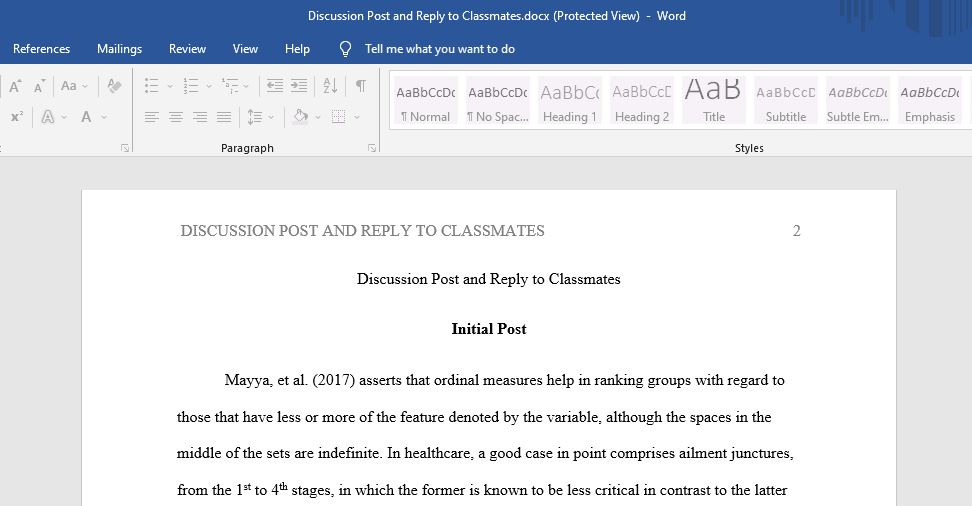Image resolution: width=972 pixels, height=506 pixels.
Task: Apply superscript formatting
Action: [17, 117]
